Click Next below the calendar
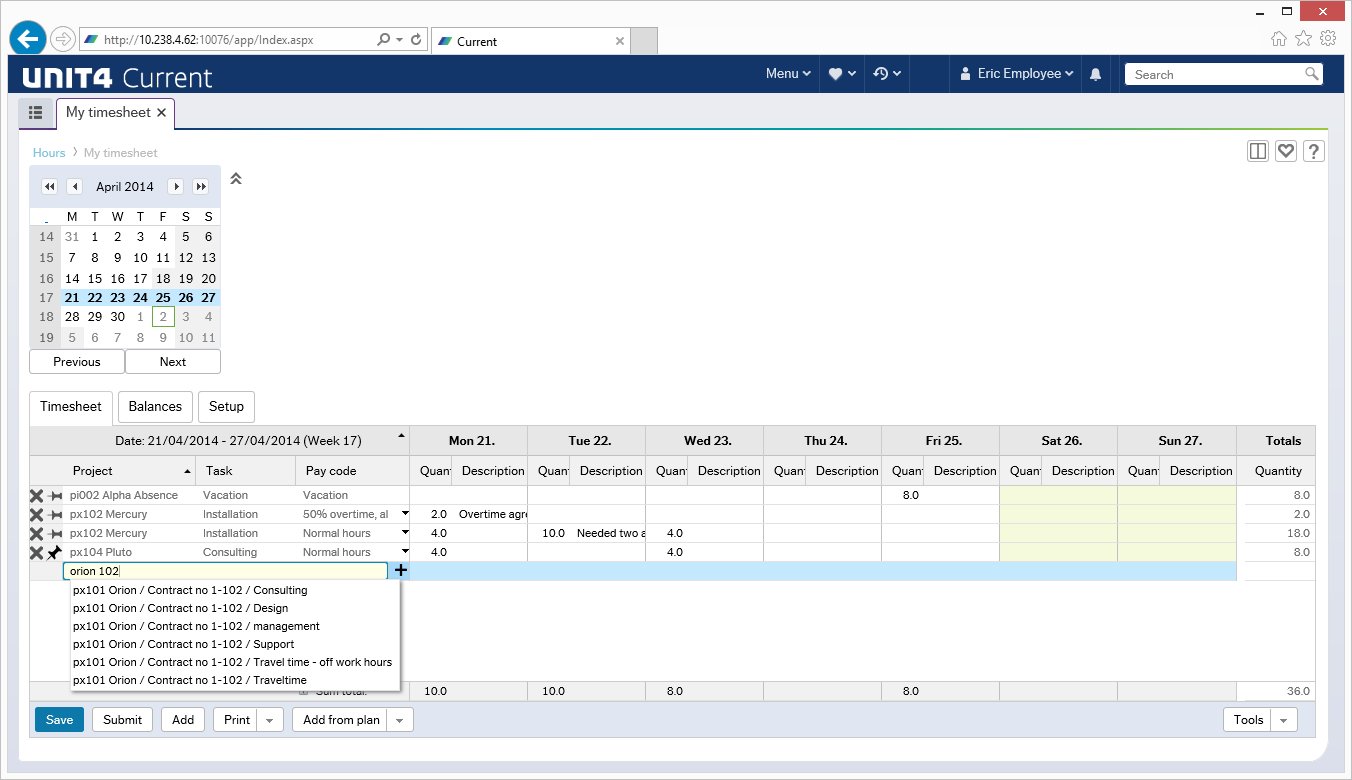The height and width of the screenshot is (780, 1352). tap(172, 361)
